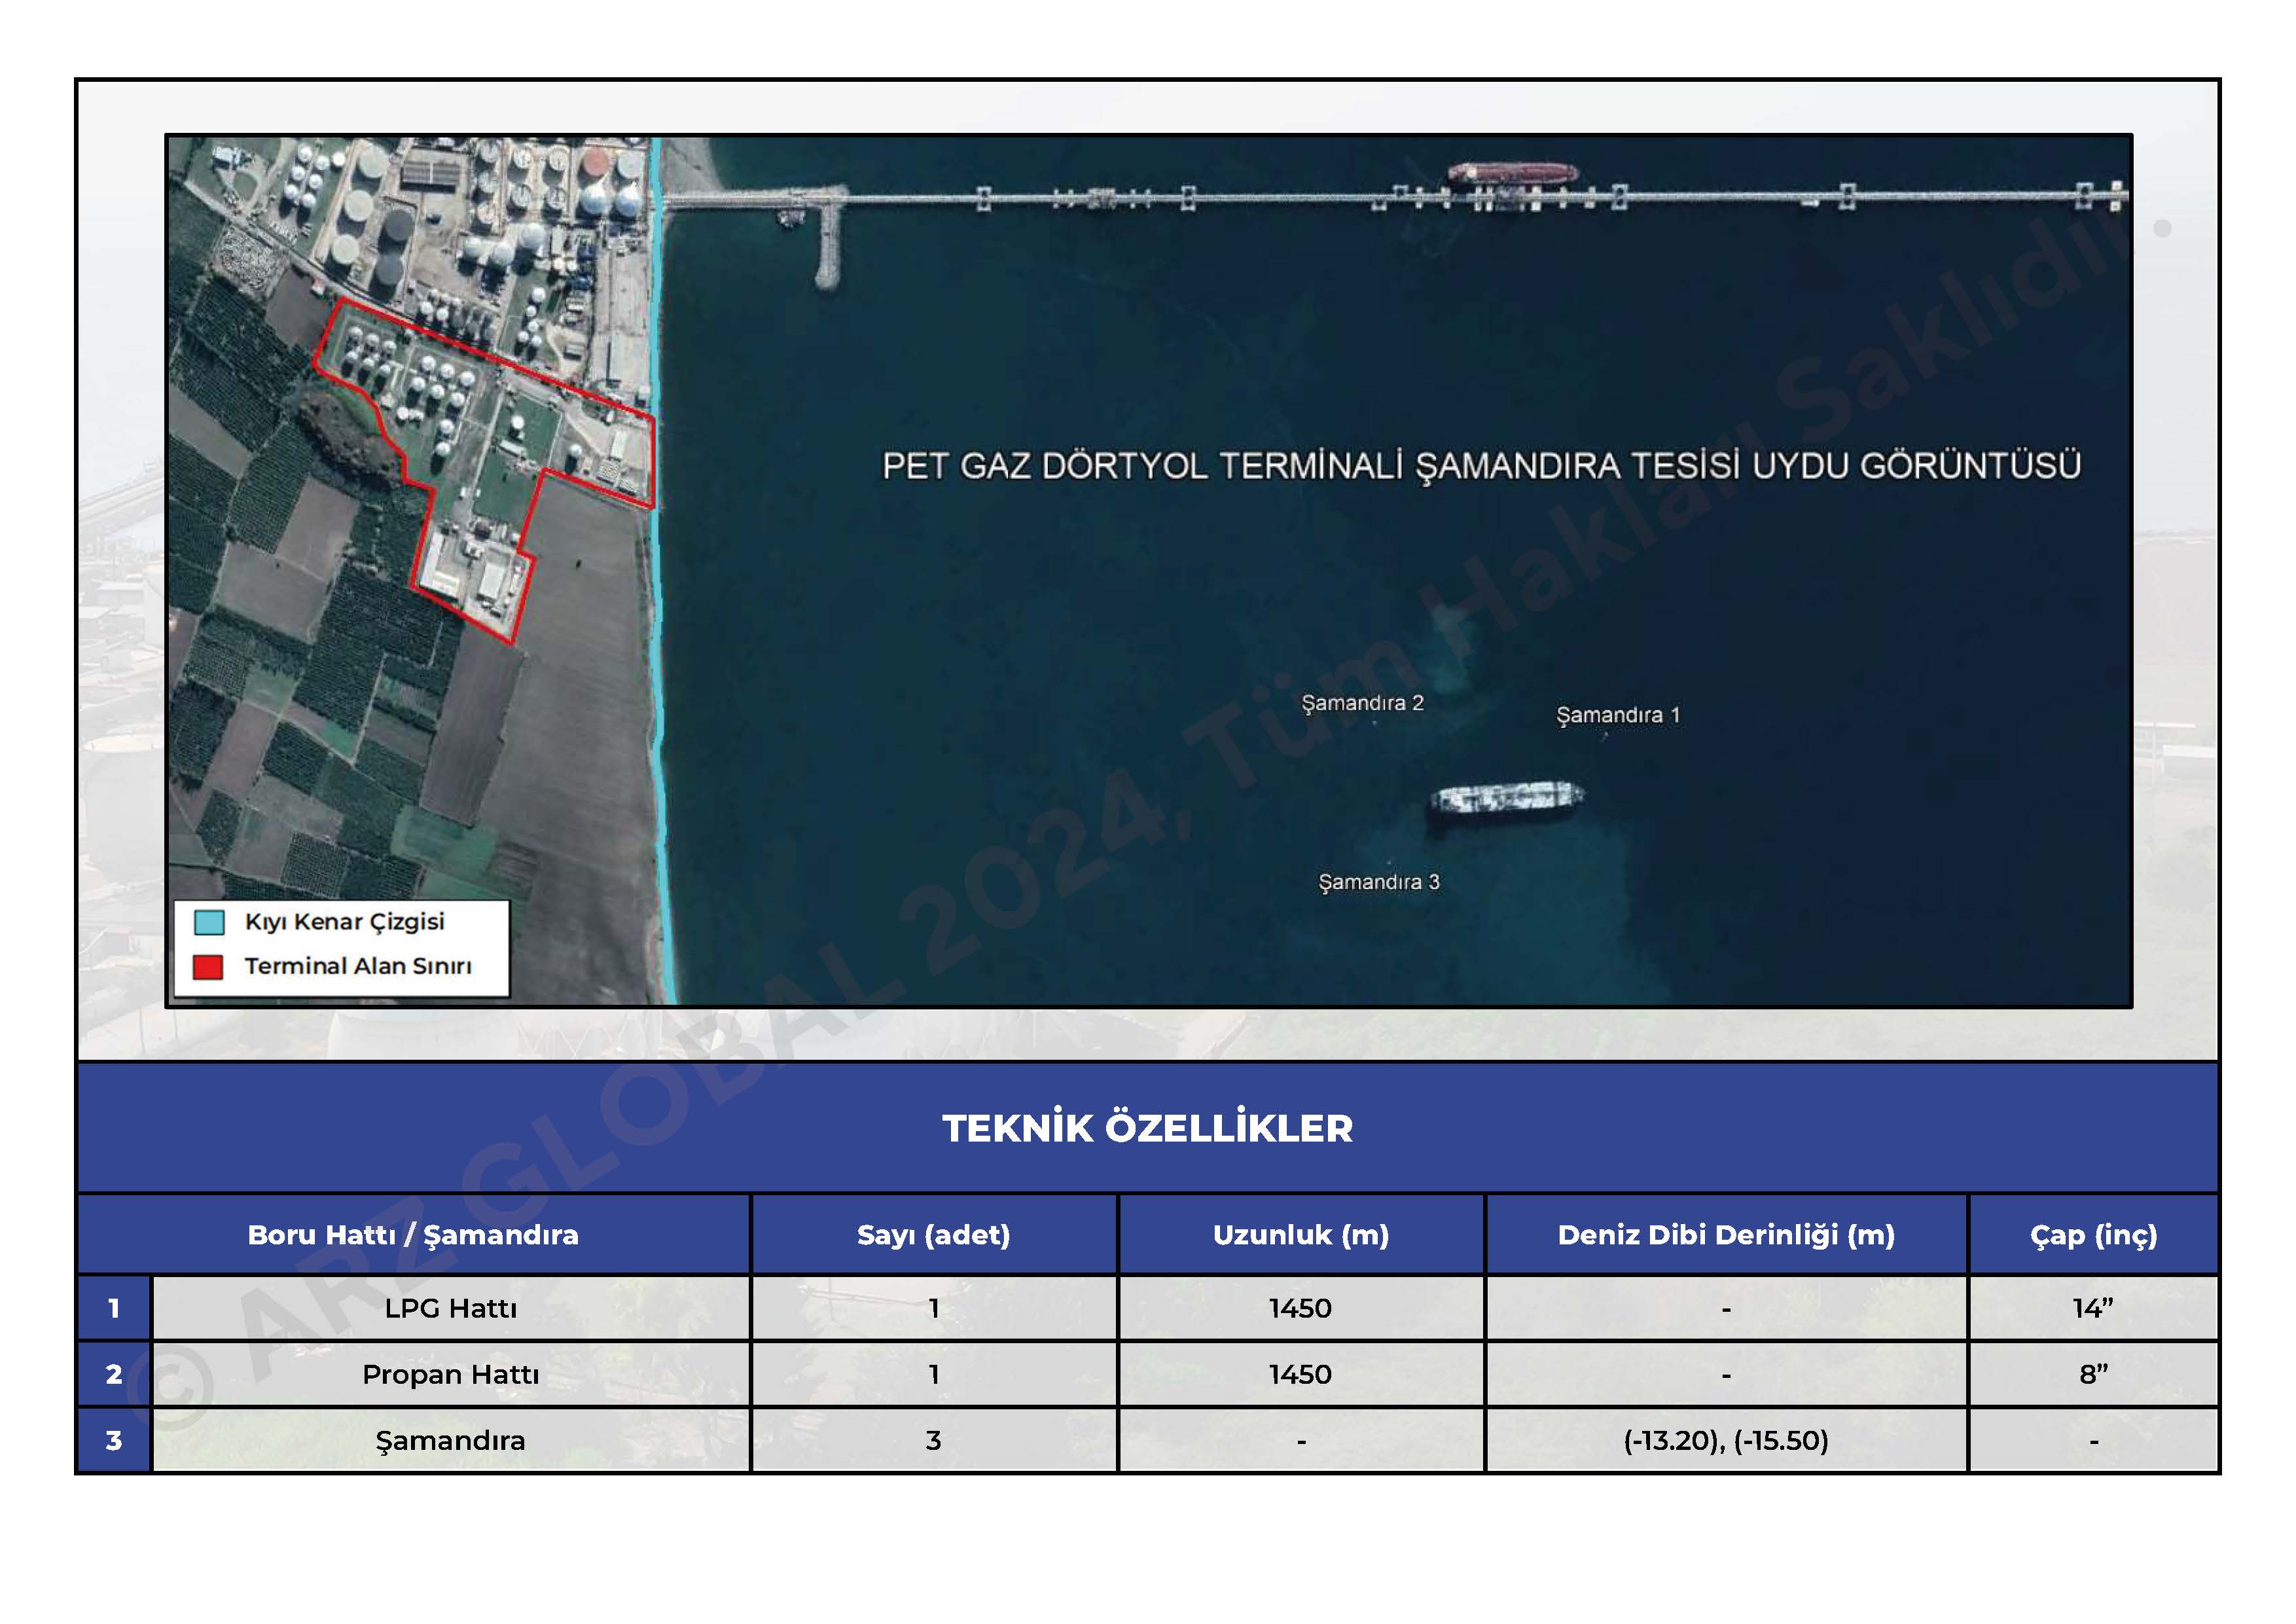Click the 'Sayı (adet)' column header

(x=934, y=1235)
